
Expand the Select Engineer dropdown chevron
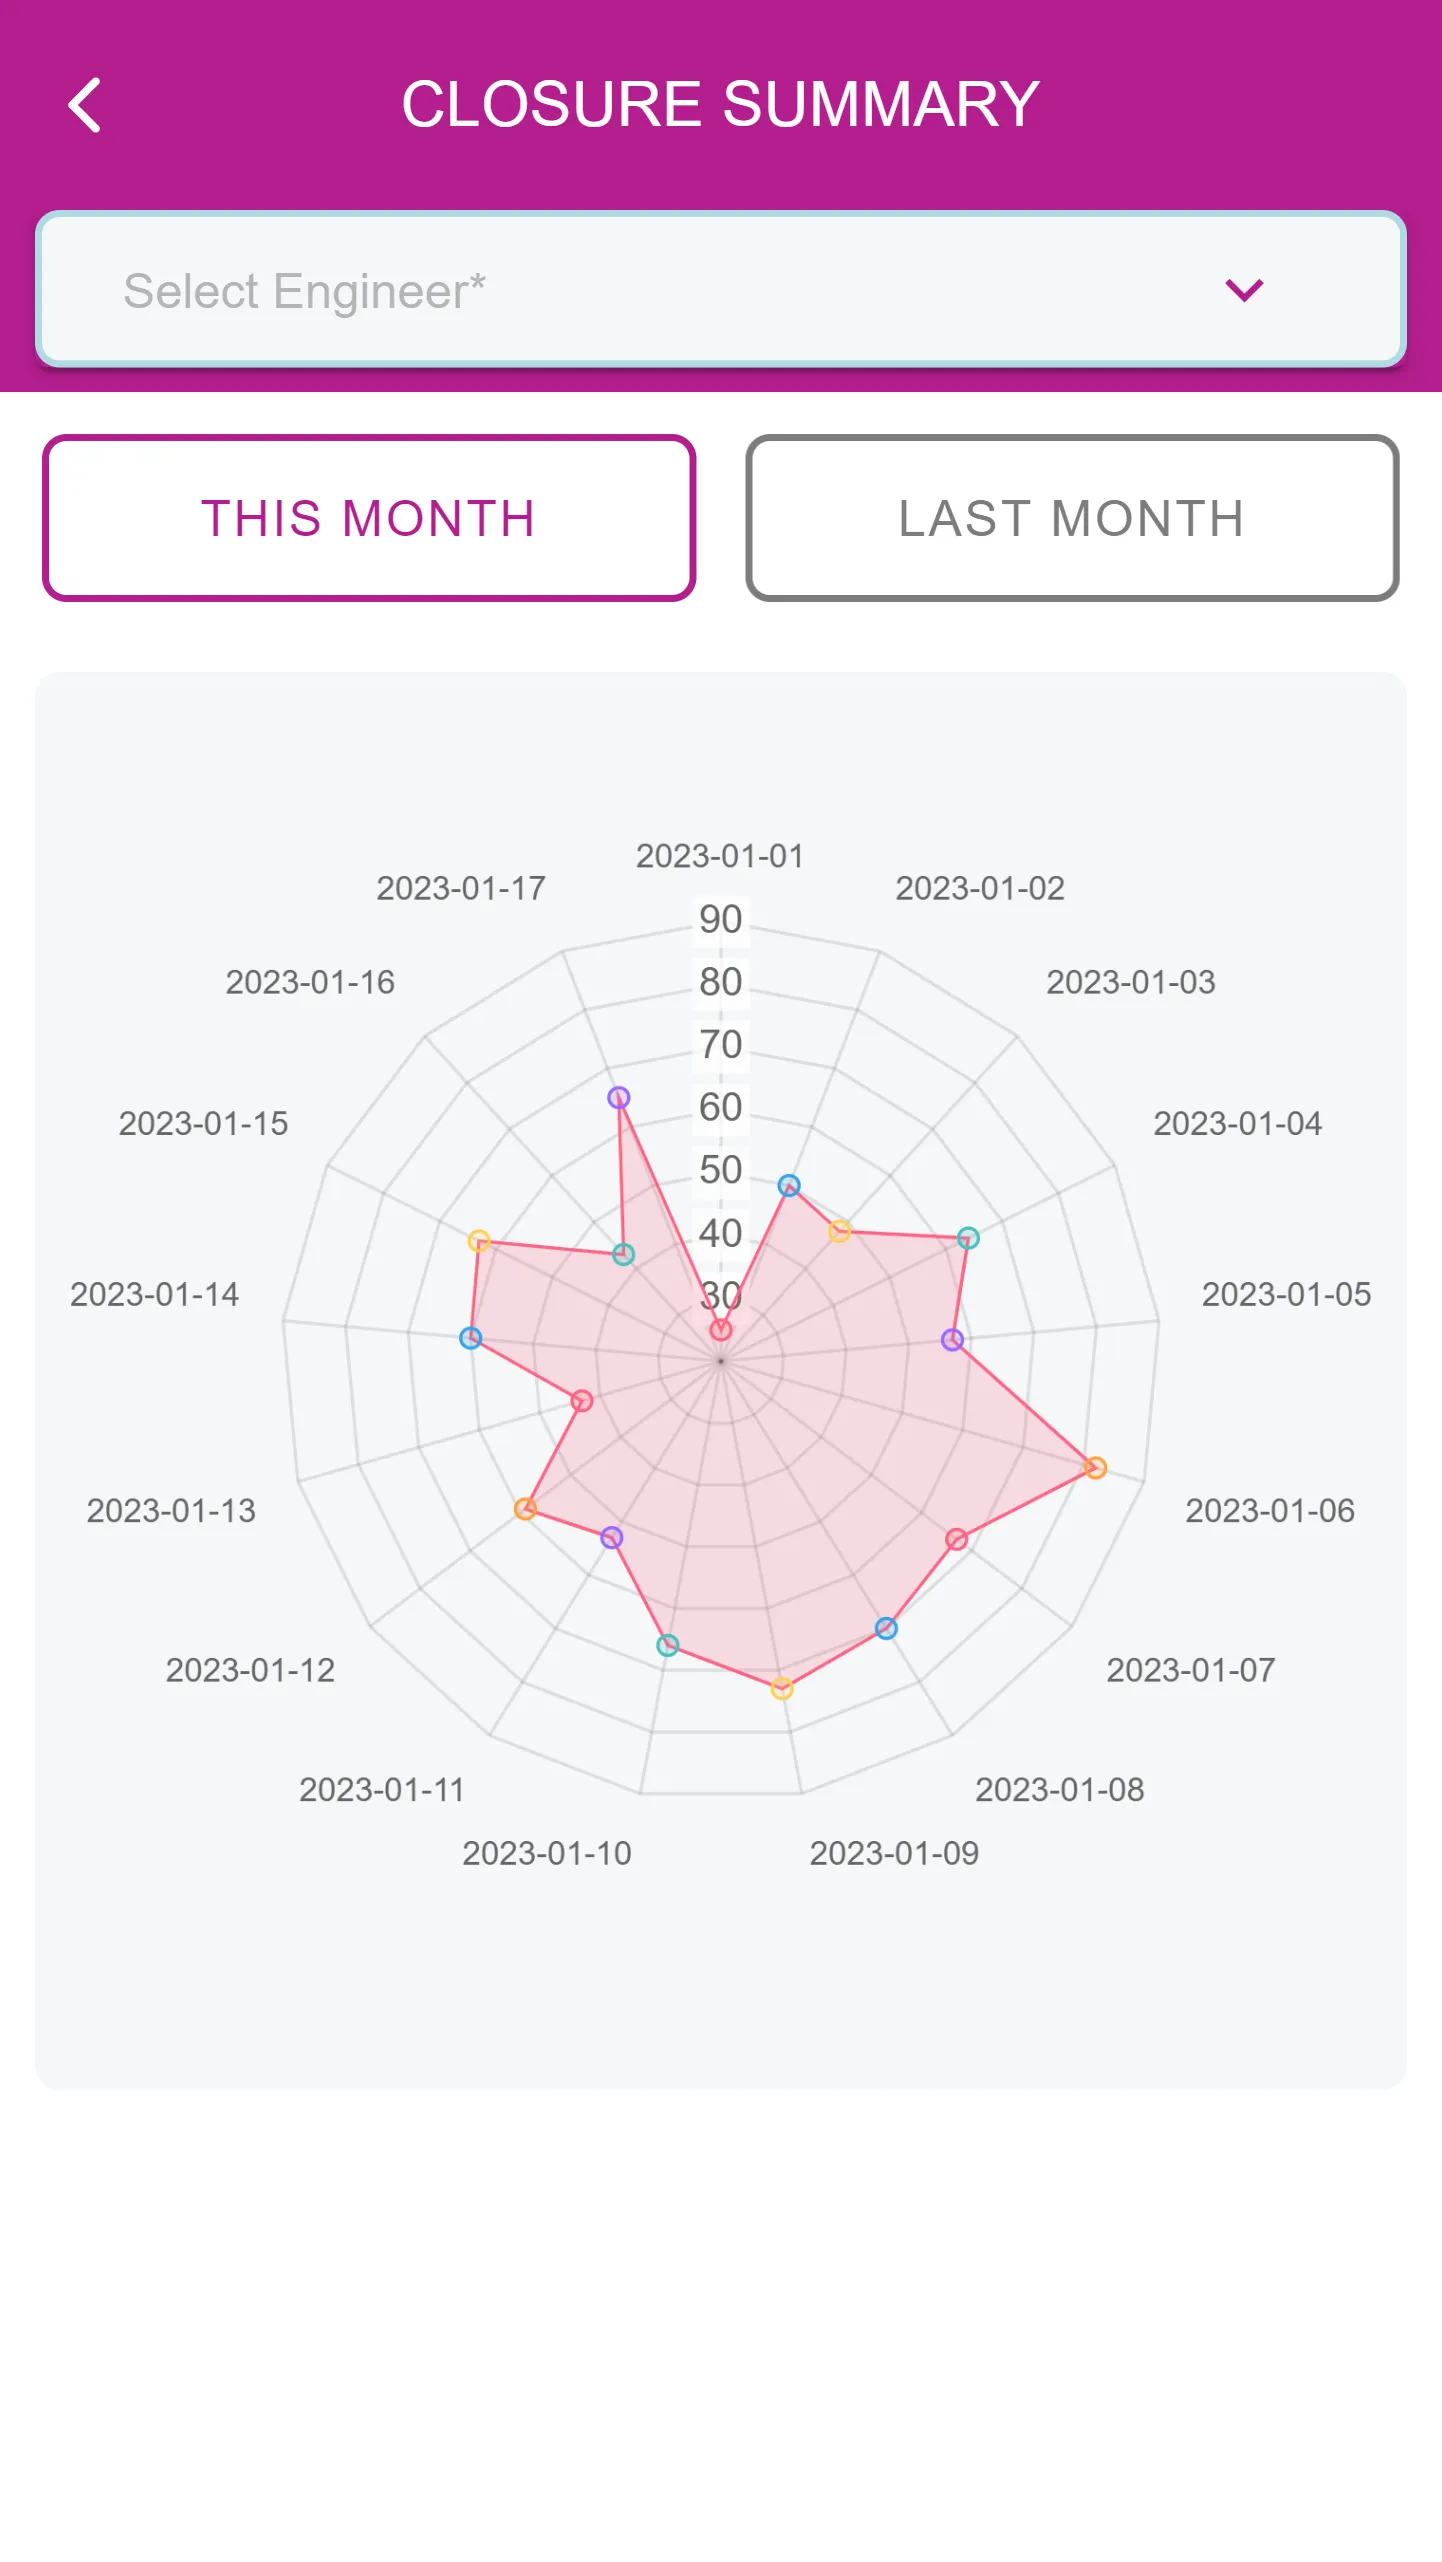coord(1244,290)
